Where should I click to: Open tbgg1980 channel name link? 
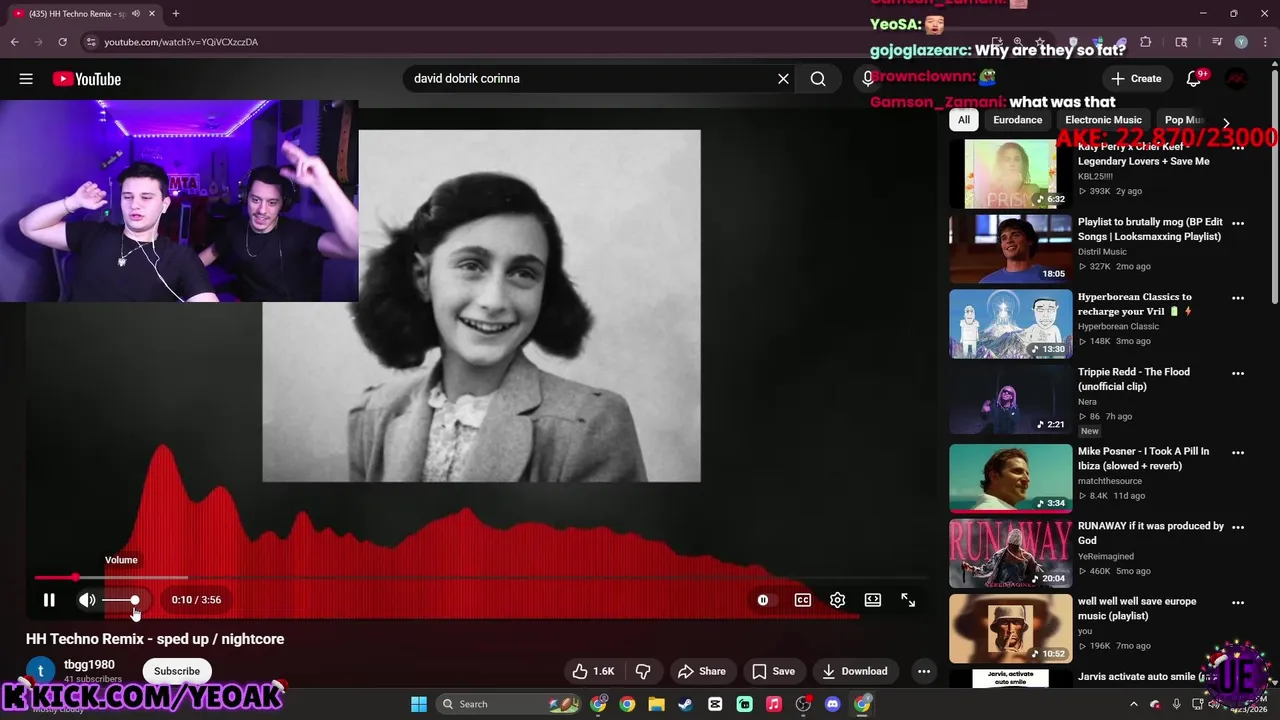point(89,664)
